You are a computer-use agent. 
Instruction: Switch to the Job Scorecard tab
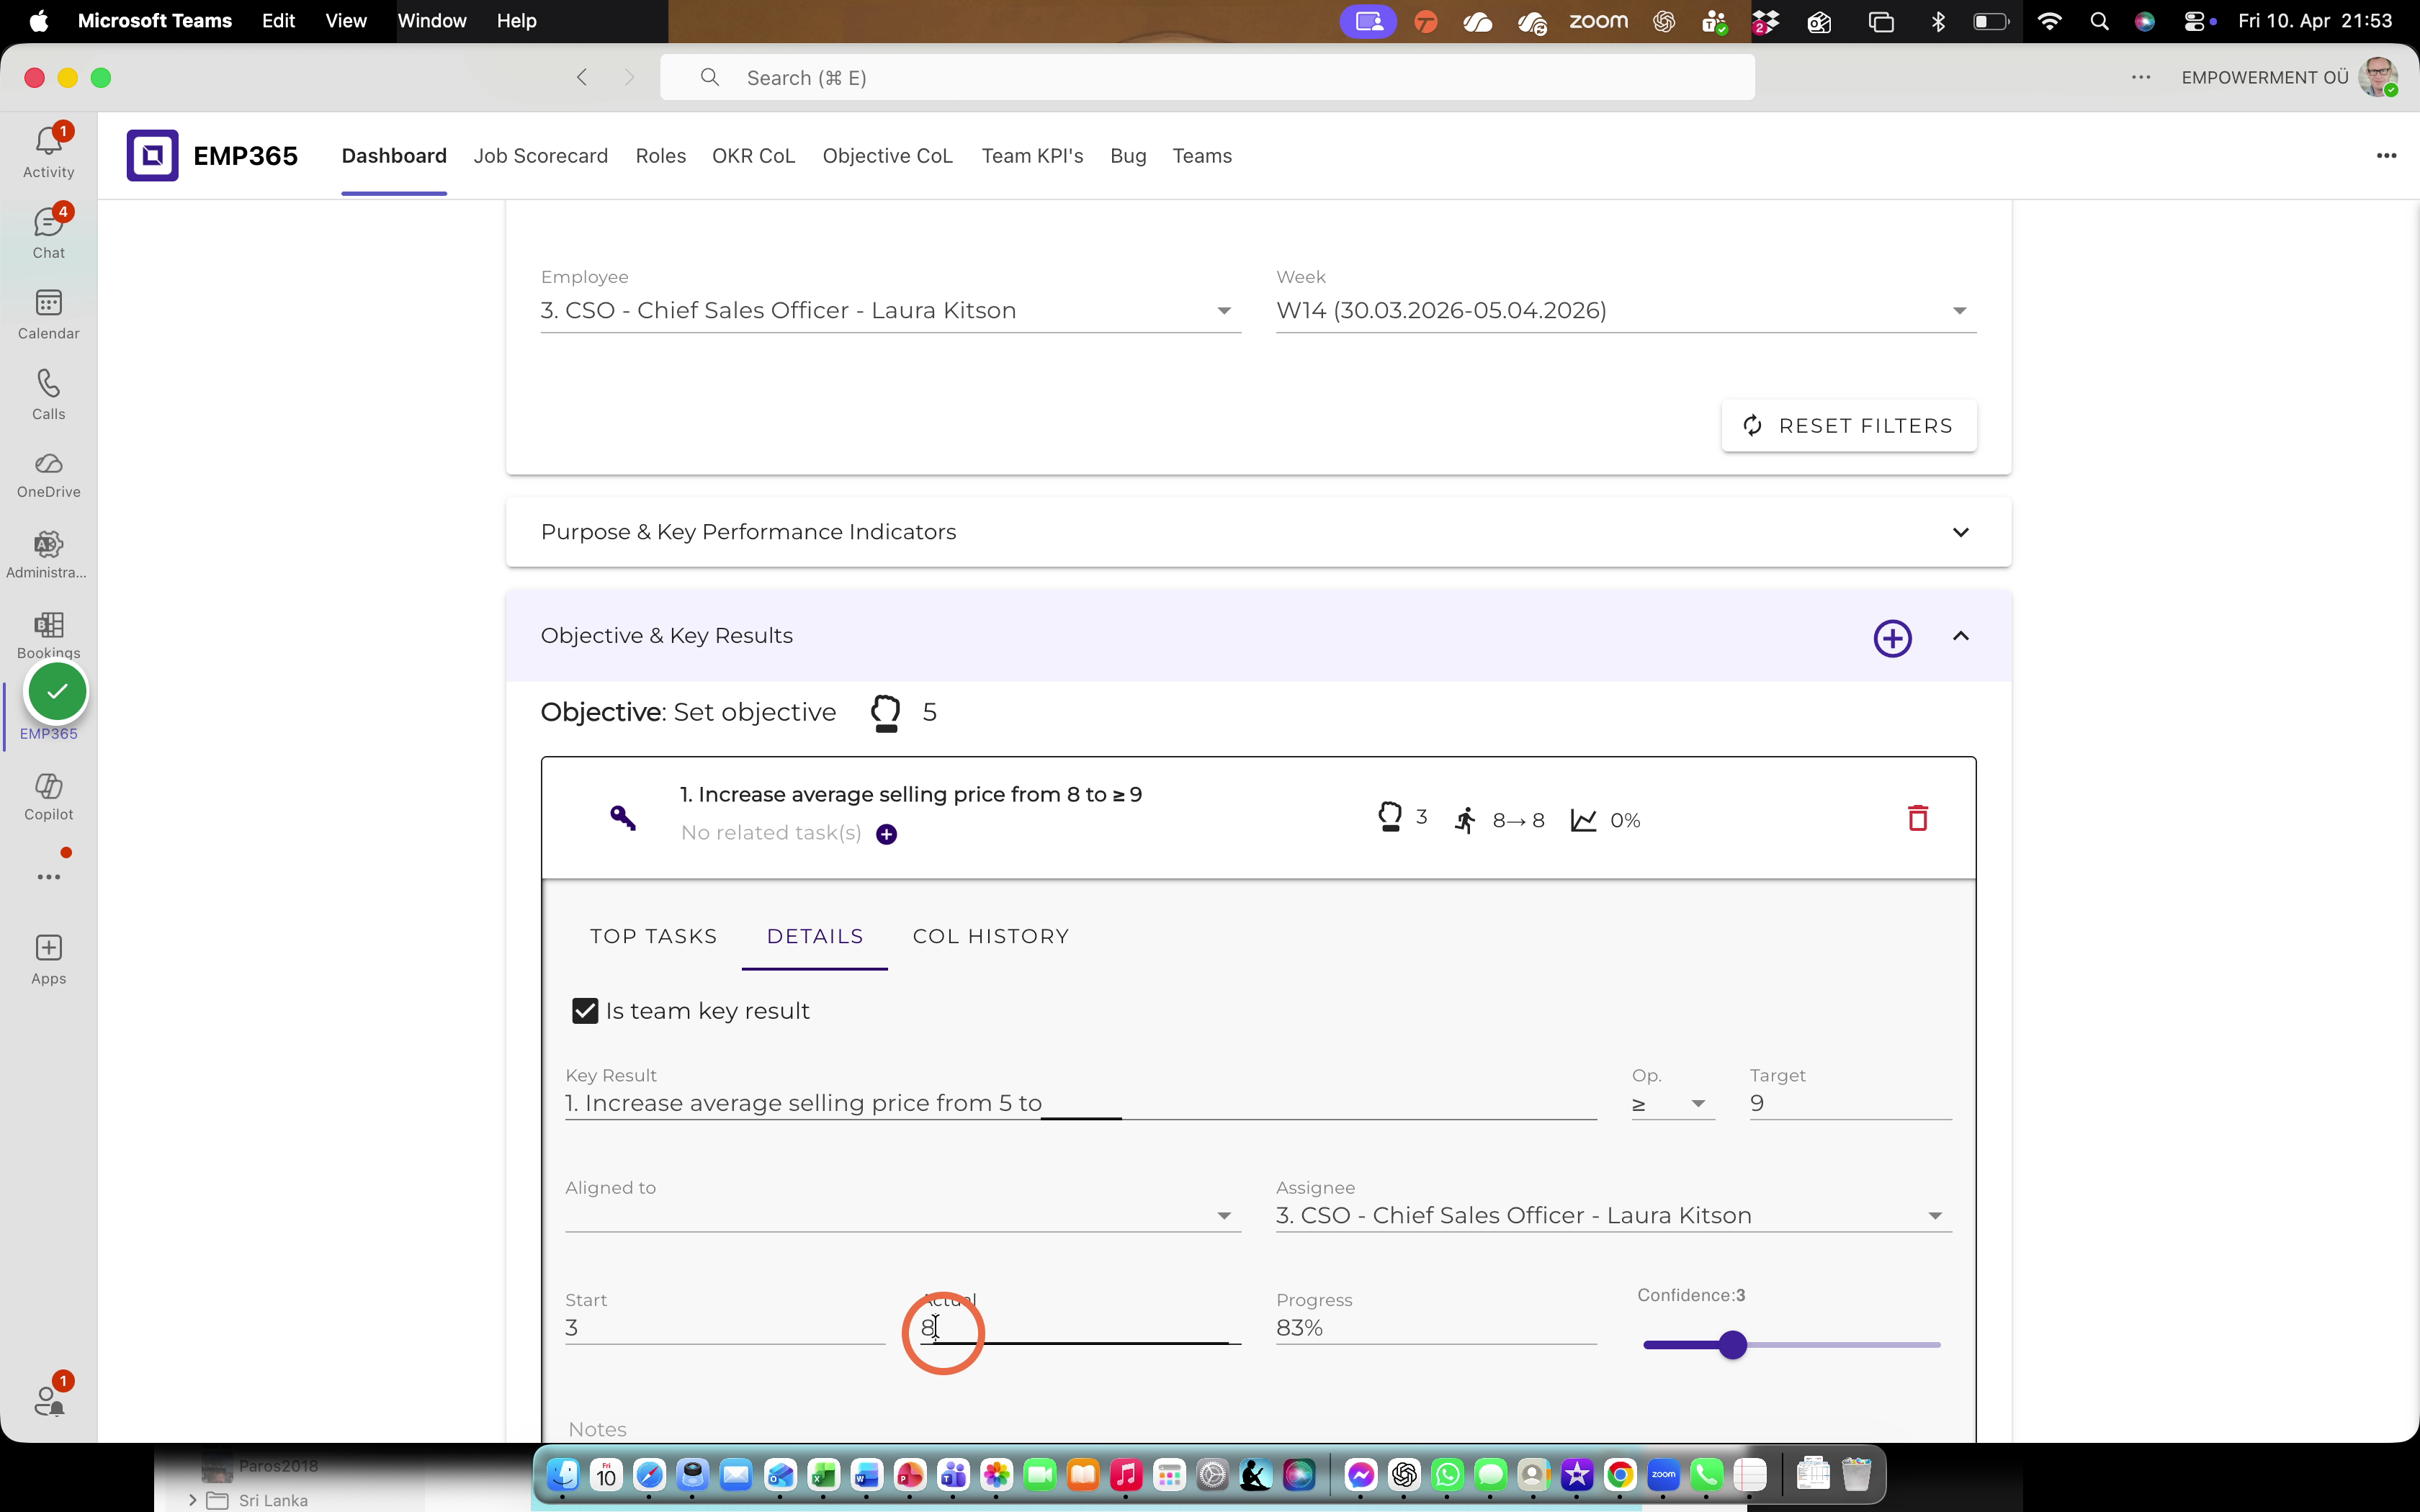tap(540, 156)
